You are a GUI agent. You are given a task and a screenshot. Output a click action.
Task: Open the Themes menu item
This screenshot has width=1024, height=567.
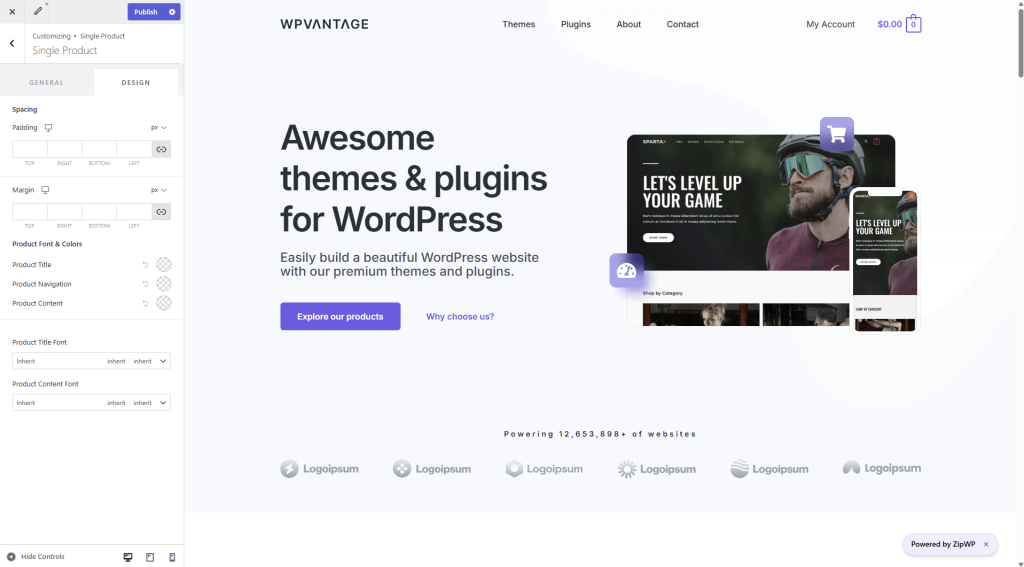pyautogui.click(x=519, y=24)
